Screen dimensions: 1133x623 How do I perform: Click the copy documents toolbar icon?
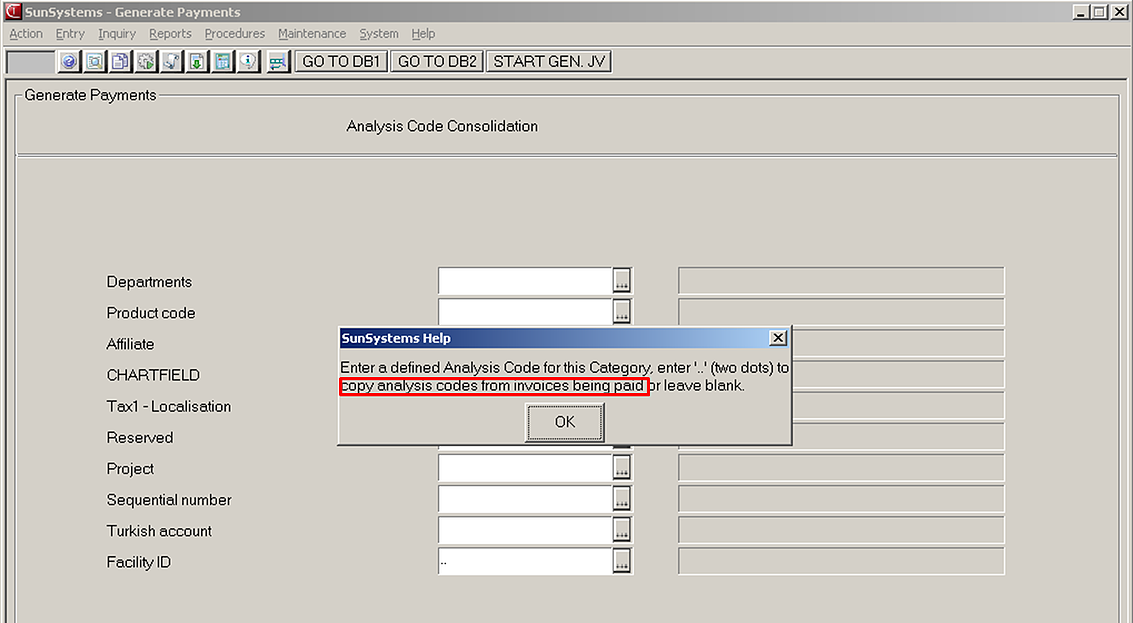[120, 62]
